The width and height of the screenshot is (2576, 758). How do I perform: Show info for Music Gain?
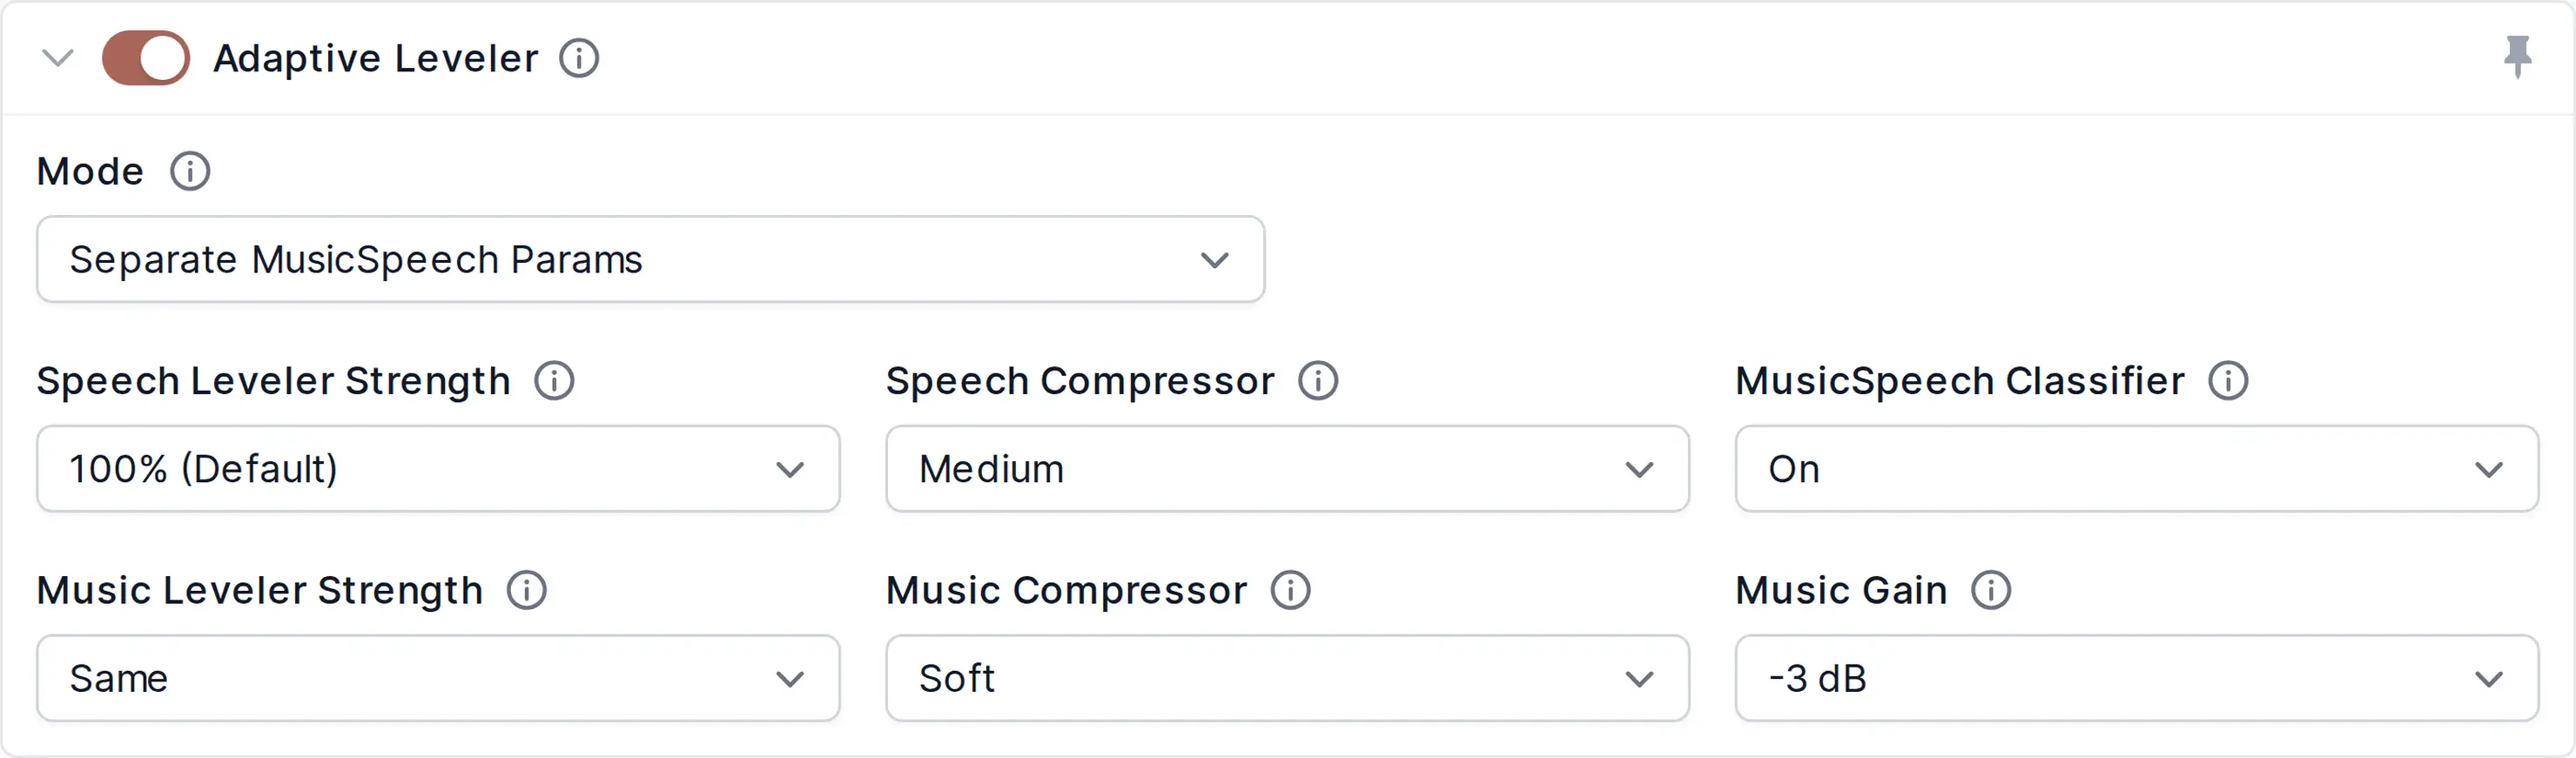[x=1991, y=590]
